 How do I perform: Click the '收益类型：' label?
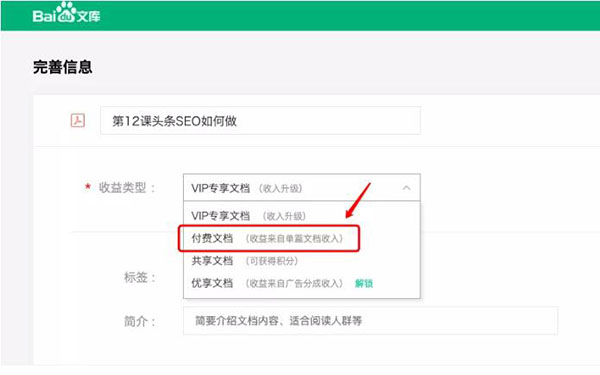click(x=127, y=188)
